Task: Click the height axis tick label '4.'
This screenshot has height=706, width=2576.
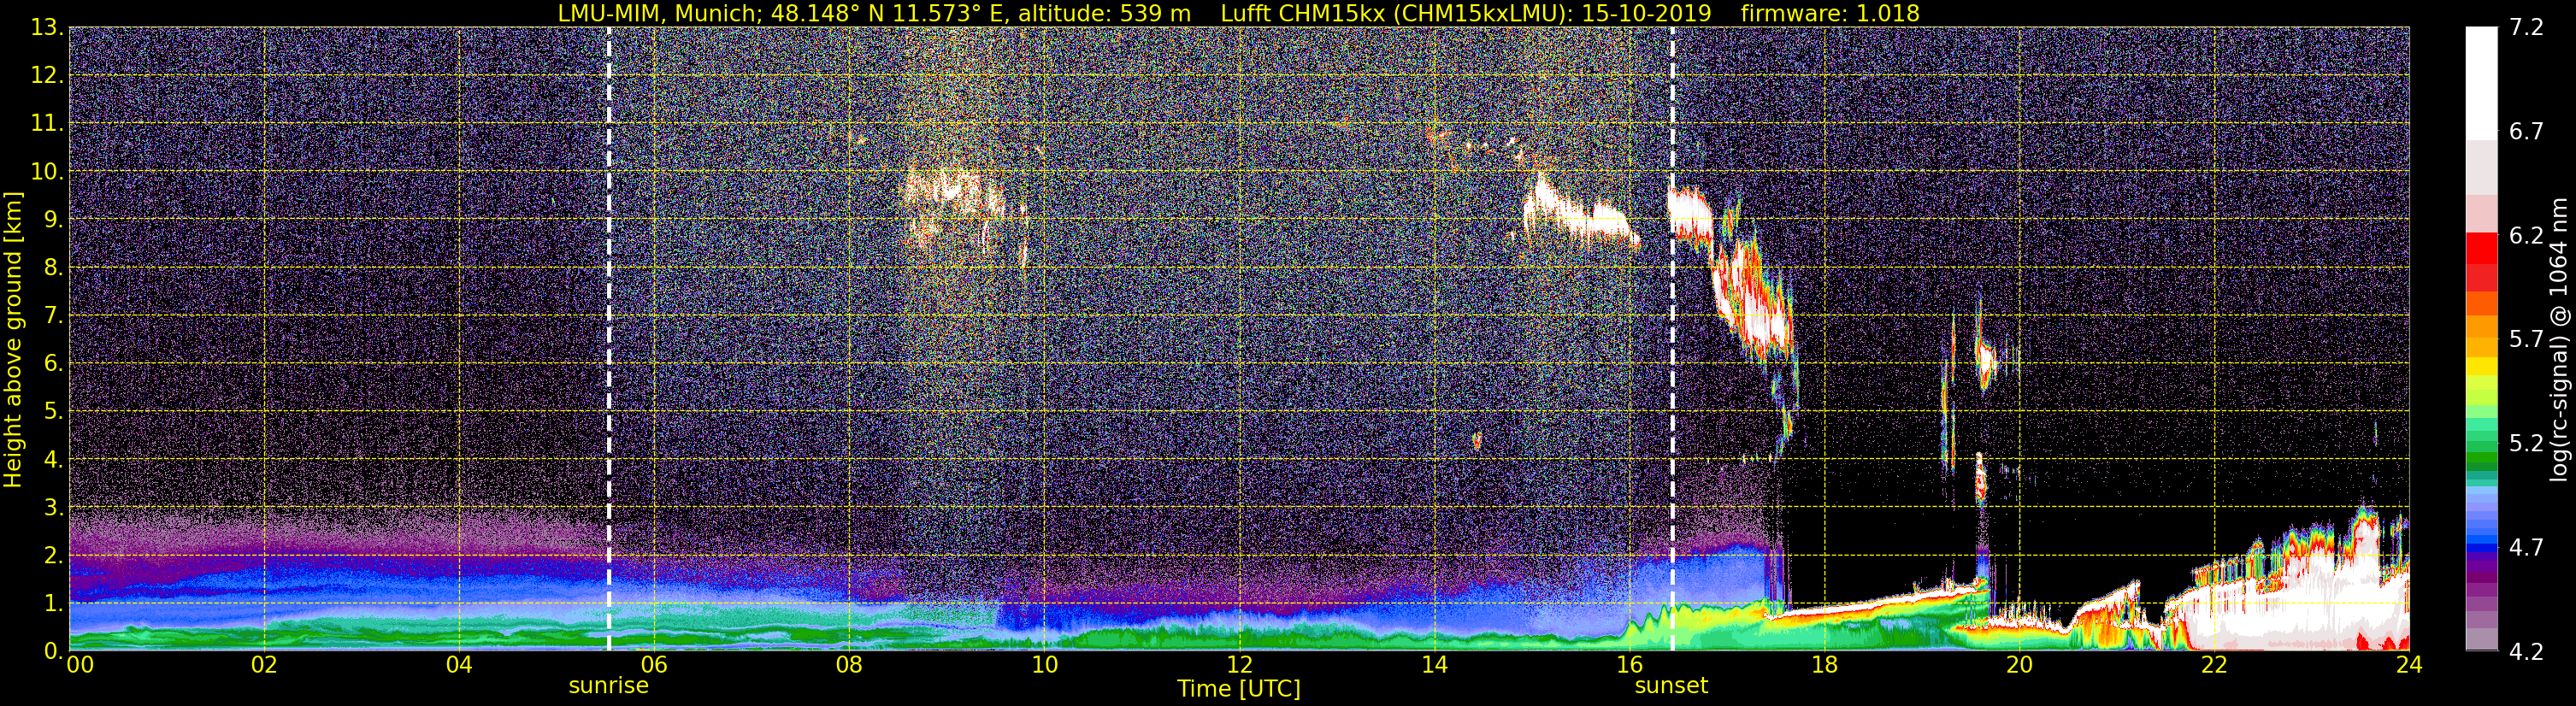Action: tap(53, 460)
